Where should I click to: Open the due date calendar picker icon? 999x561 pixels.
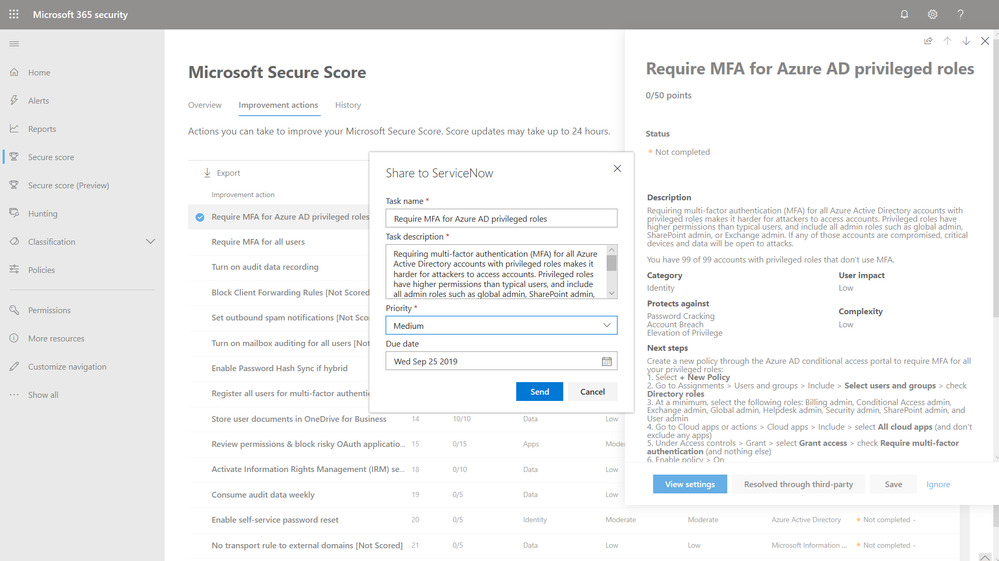click(x=607, y=361)
